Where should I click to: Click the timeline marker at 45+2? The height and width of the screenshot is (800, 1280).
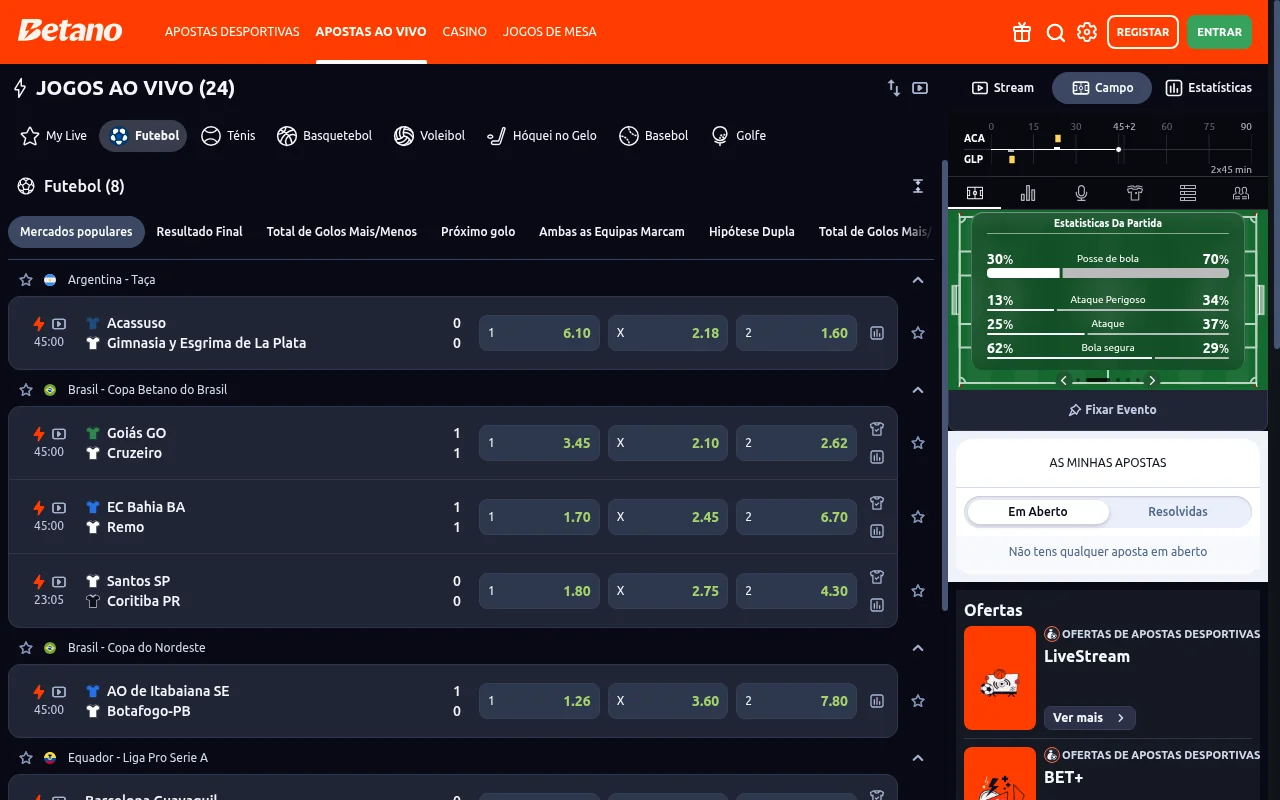(x=1118, y=149)
